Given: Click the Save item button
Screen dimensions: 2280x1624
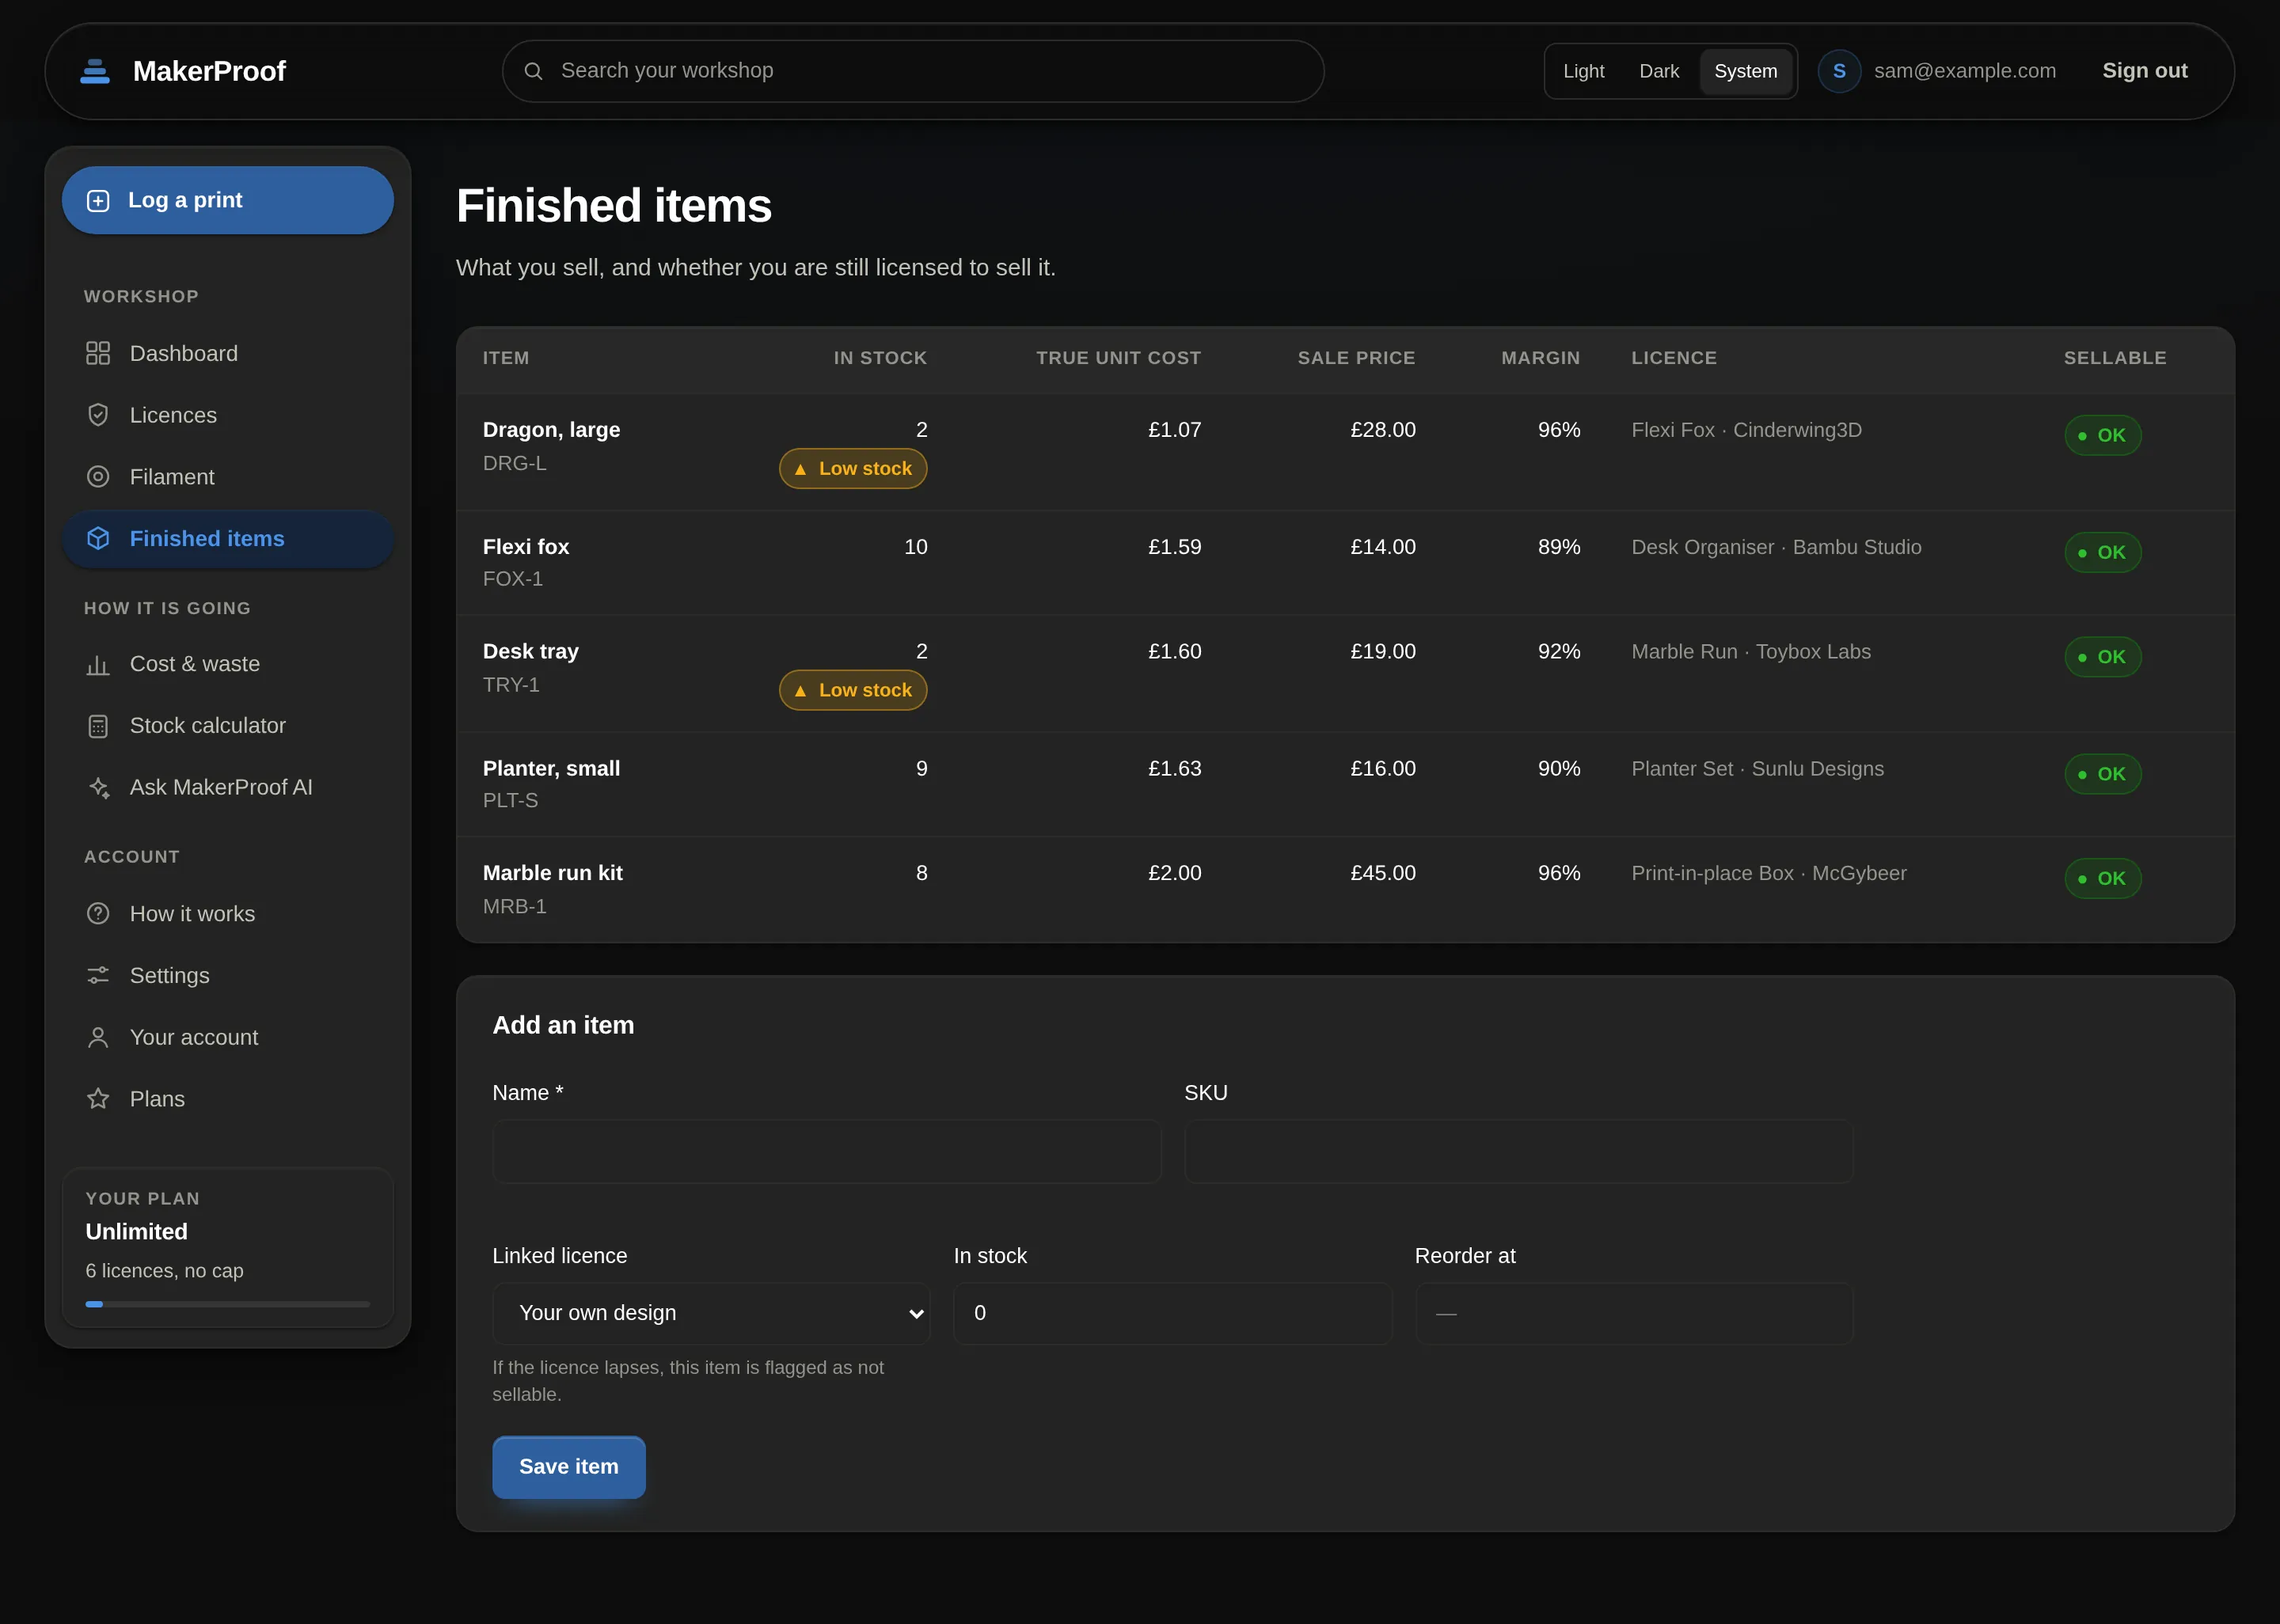Looking at the screenshot, I should [569, 1467].
